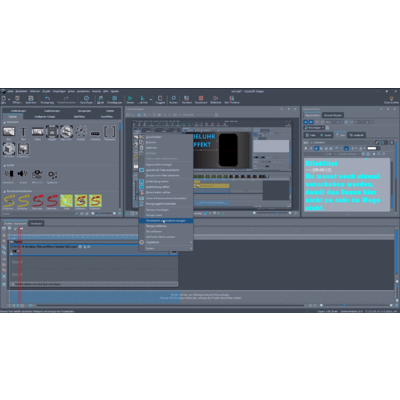Click the green play button in the toolbar
This screenshot has height=400, width=400.
[x=130, y=99]
